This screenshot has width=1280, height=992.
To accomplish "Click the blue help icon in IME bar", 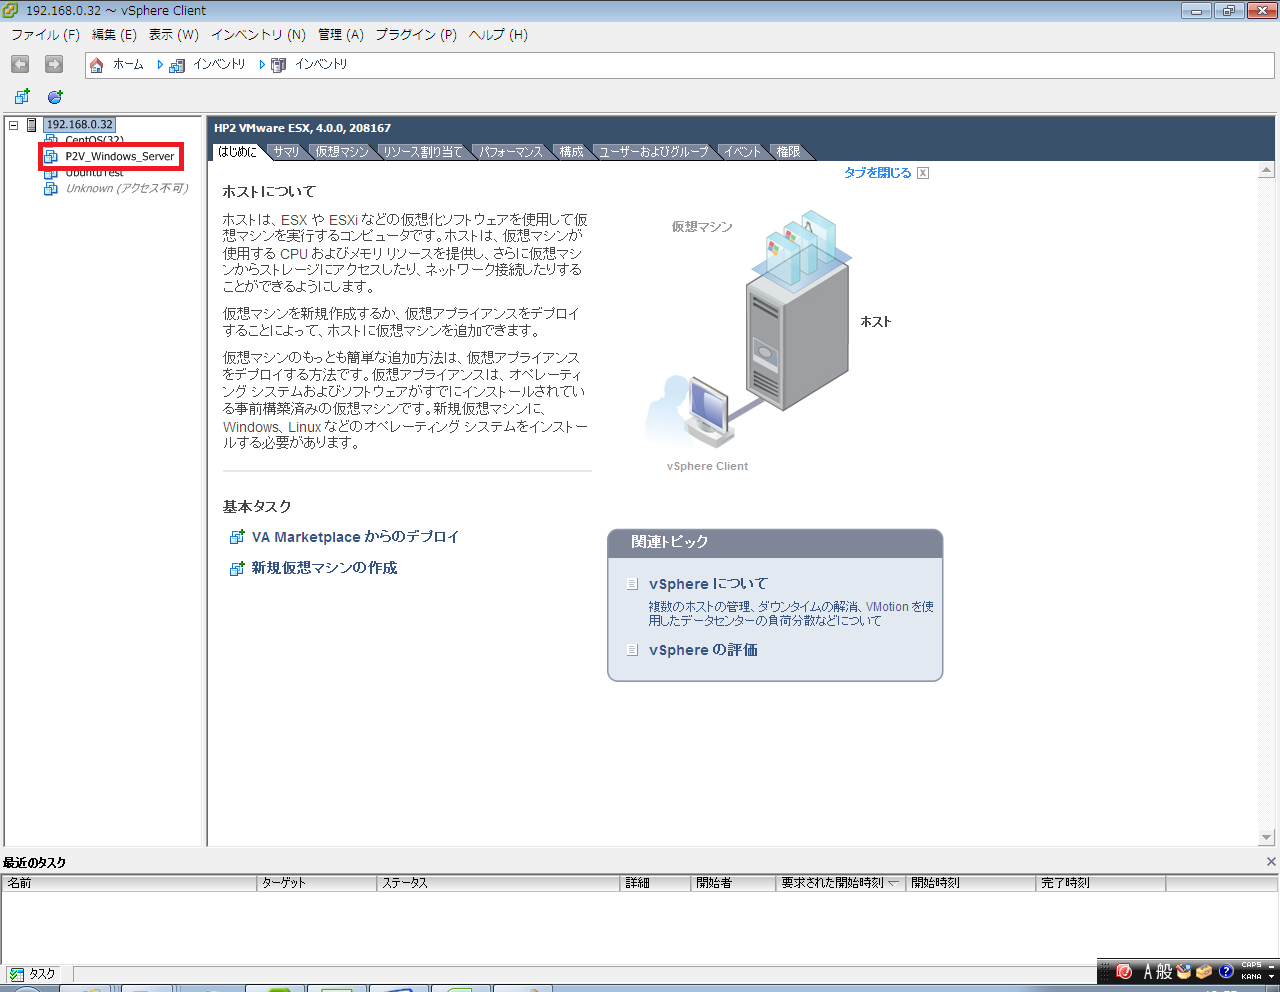I will click(1226, 971).
